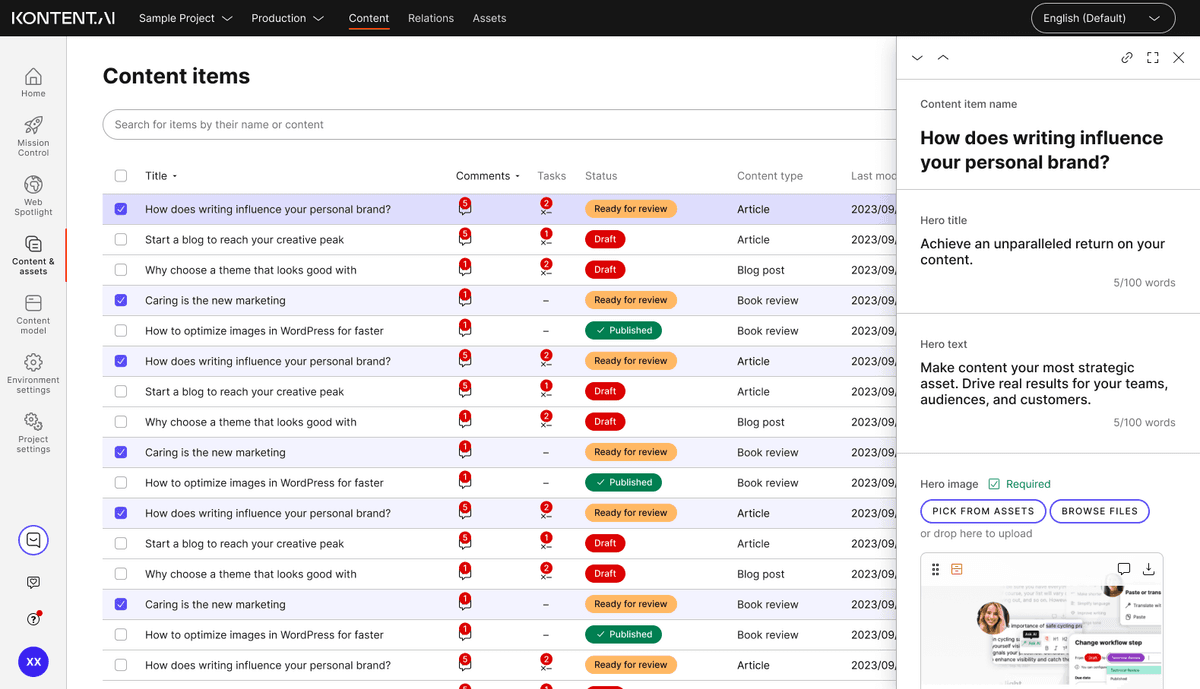Open the help question mark icon
Screen dimensions: 1200x689
click(x=33, y=619)
